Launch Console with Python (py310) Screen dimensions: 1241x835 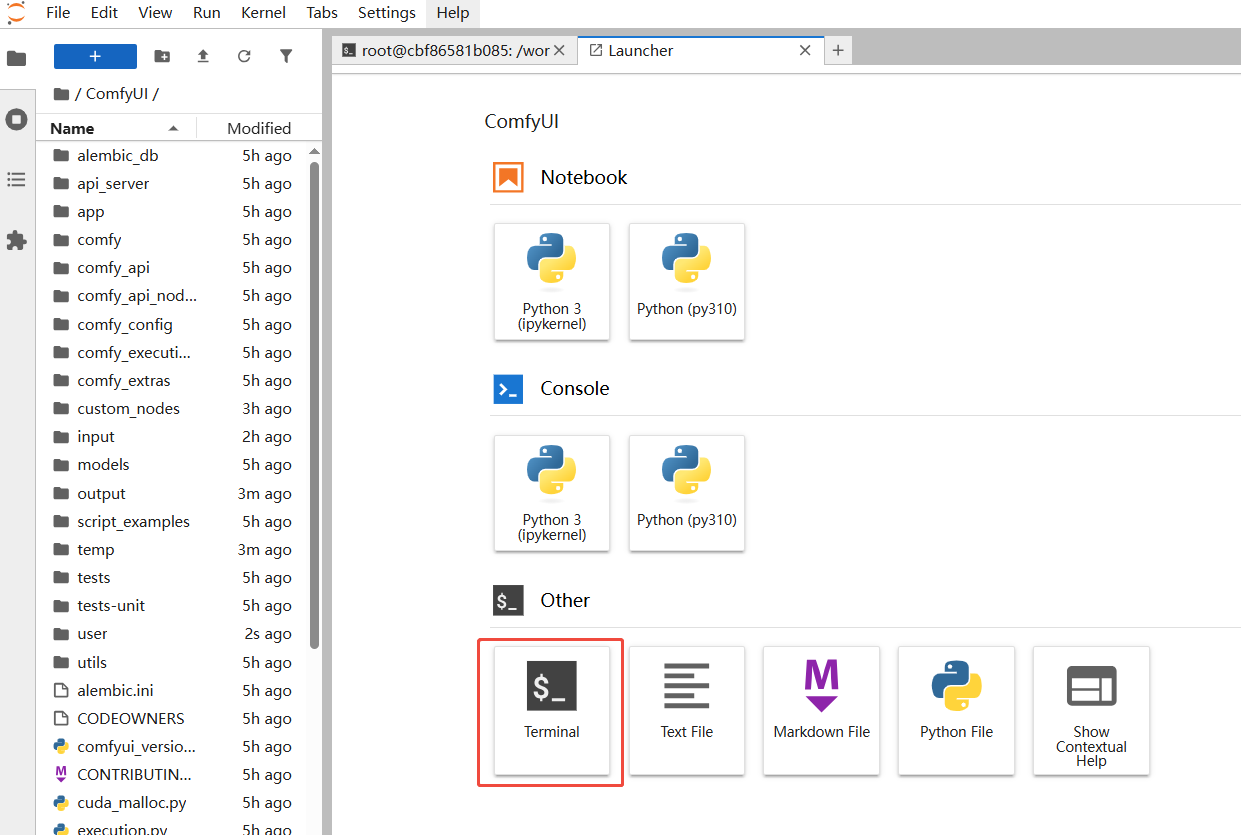click(687, 492)
